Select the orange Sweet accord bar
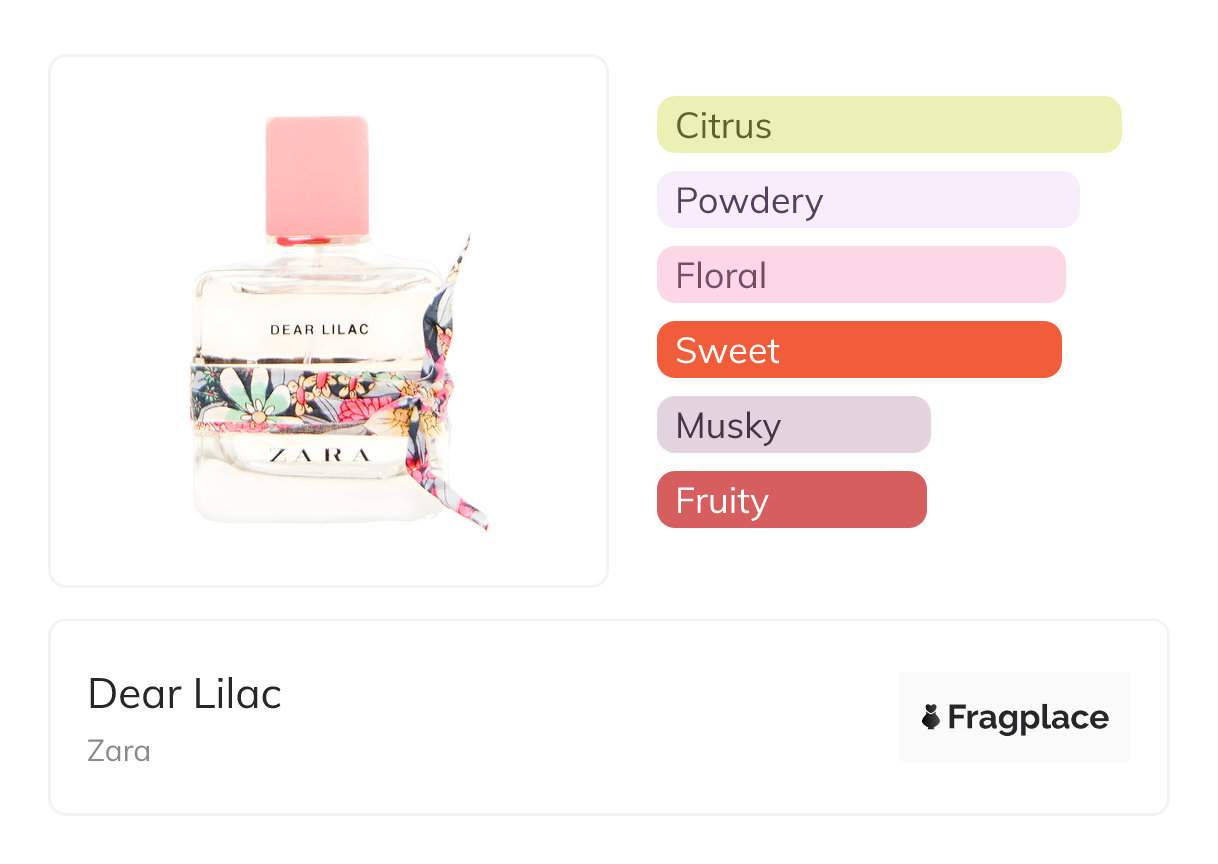Screen dimensions: 1218x864 click(x=859, y=350)
